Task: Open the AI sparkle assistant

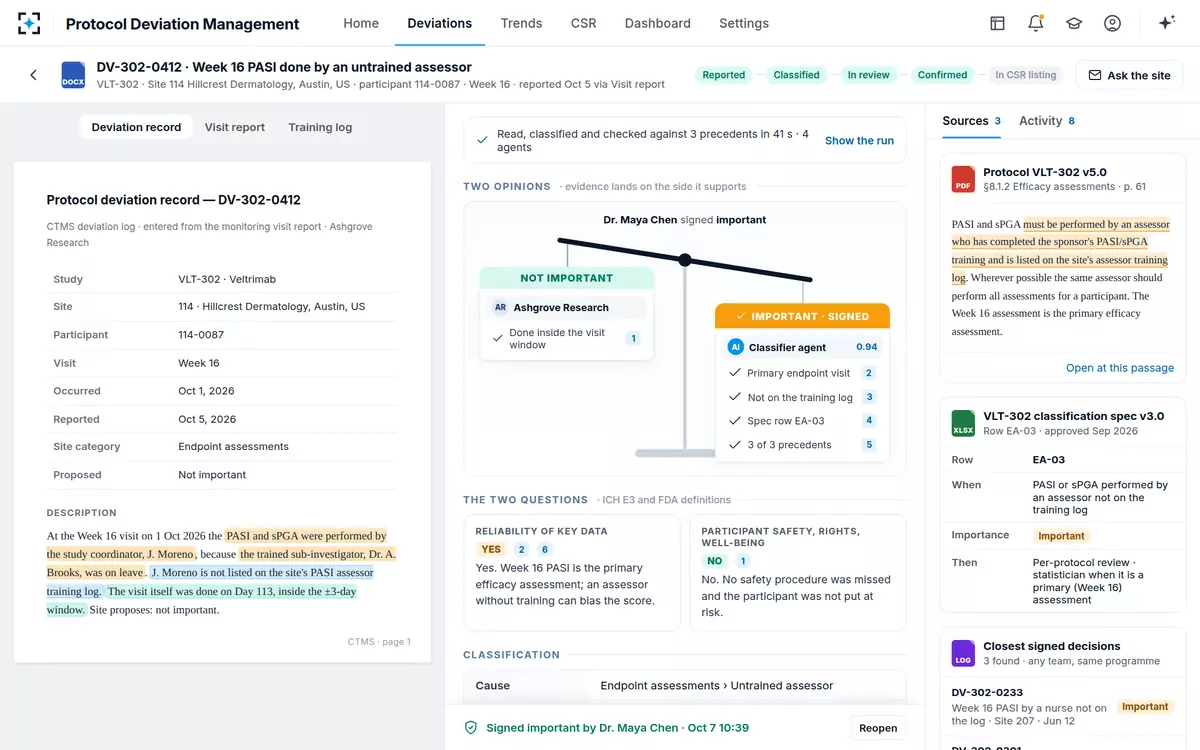Action: tap(1166, 23)
